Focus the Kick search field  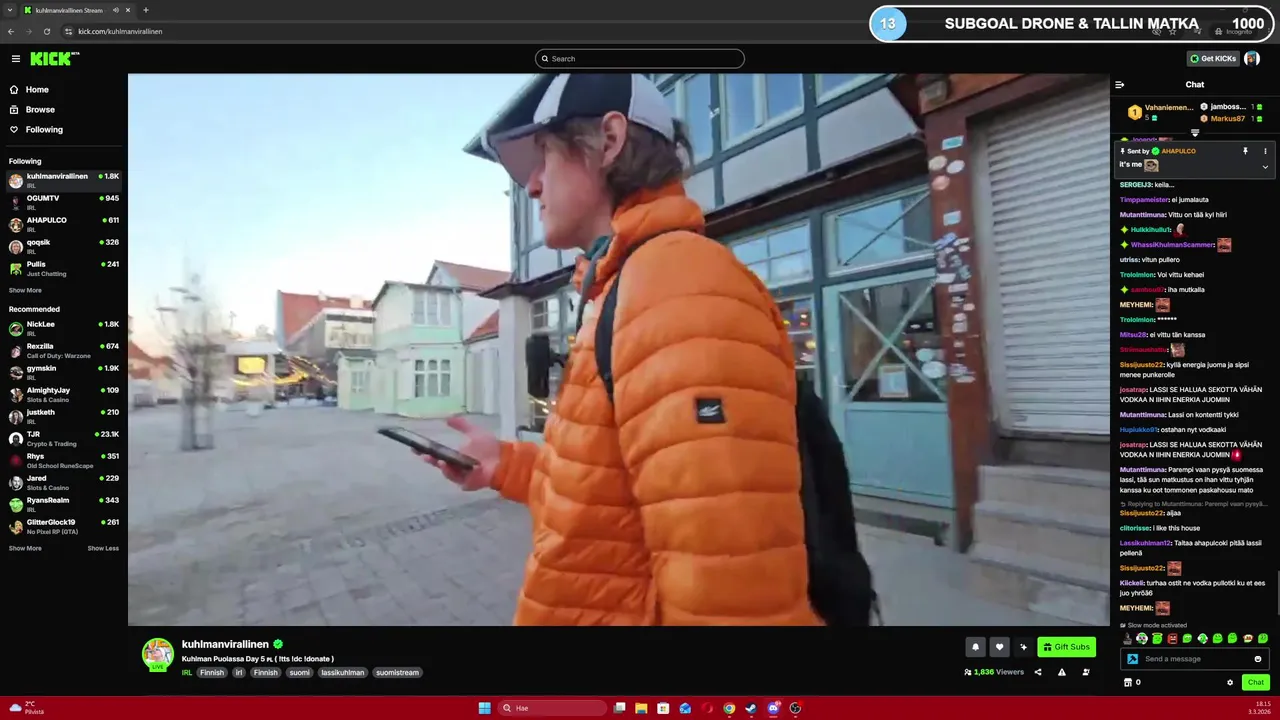tap(640, 58)
